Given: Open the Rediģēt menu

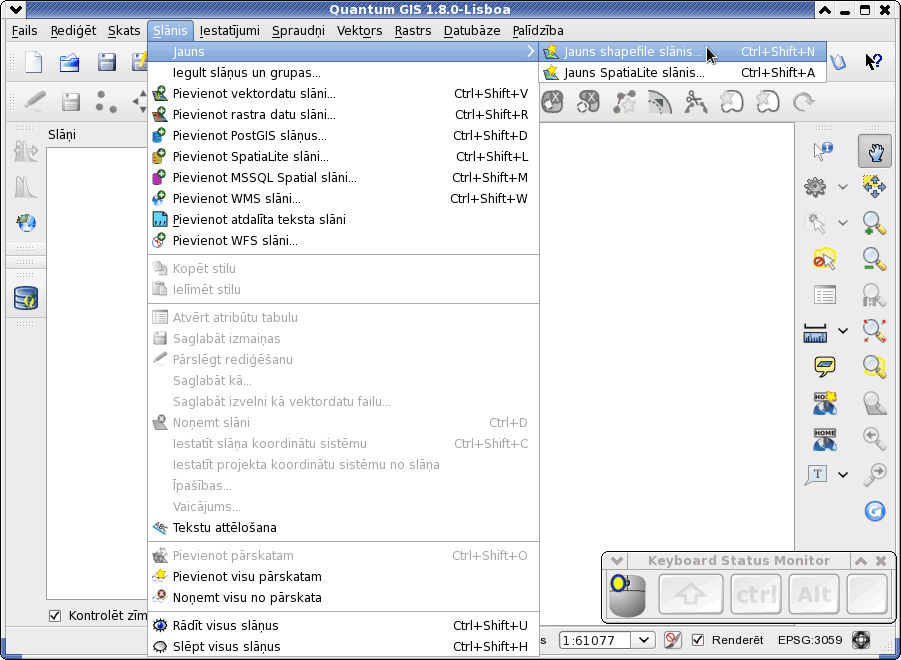Looking at the screenshot, I should 73,30.
